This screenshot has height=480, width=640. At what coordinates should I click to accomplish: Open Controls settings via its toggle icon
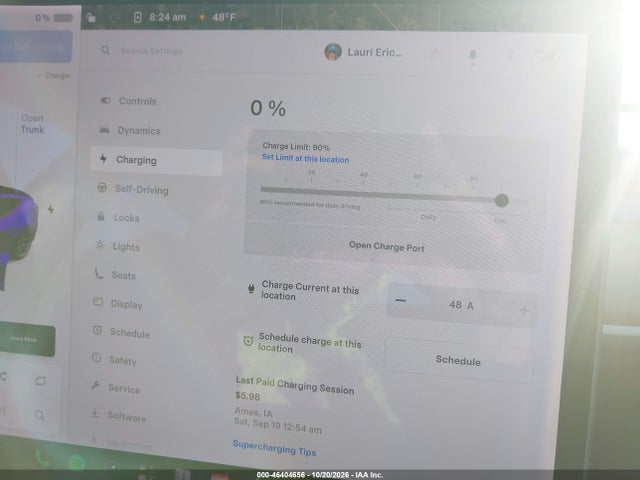[106, 100]
